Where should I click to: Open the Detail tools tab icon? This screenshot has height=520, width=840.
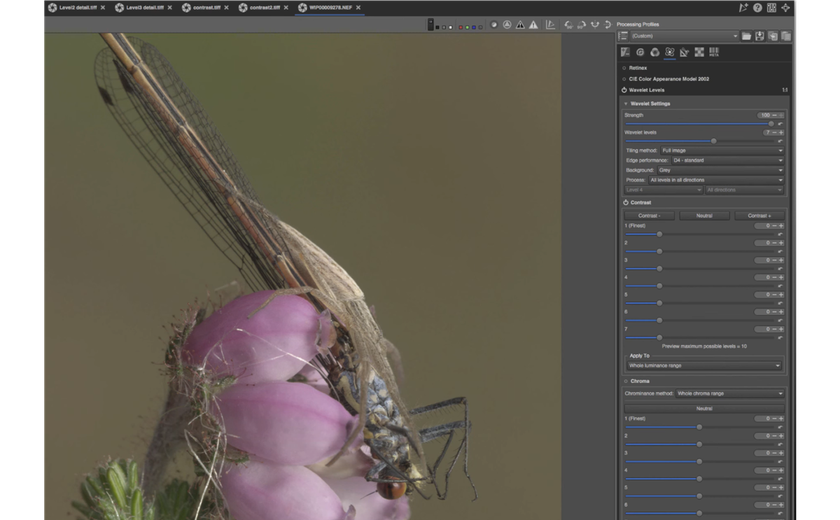coord(640,52)
